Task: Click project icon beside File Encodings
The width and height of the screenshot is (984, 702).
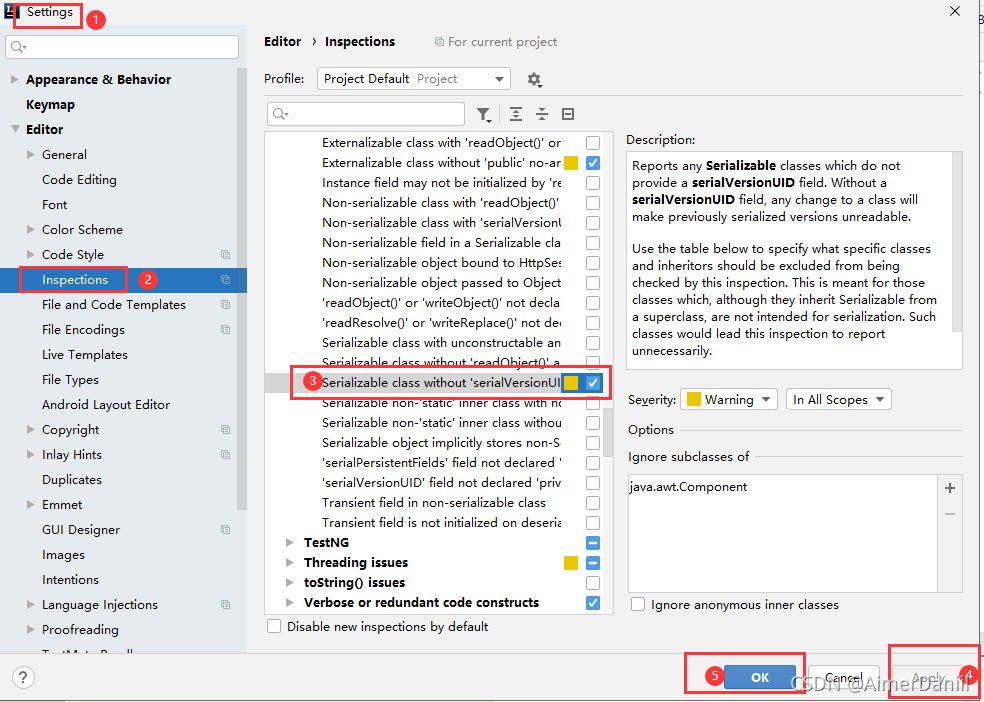Action: click(x=225, y=330)
